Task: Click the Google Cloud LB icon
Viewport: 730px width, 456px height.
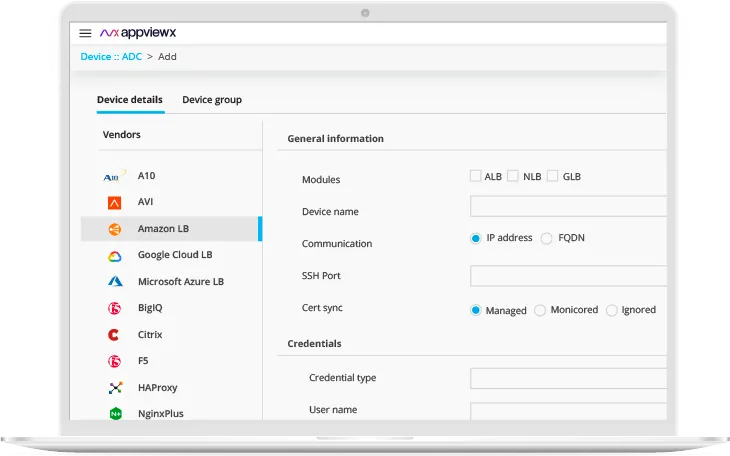Action: coord(115,256)
